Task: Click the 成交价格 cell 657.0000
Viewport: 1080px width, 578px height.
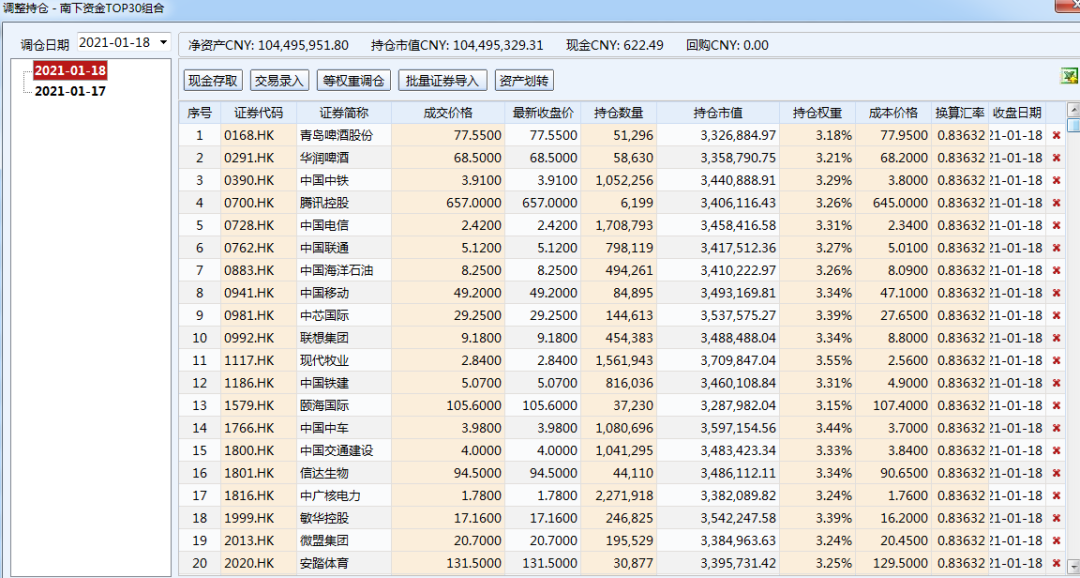Action: click(448, 203)
